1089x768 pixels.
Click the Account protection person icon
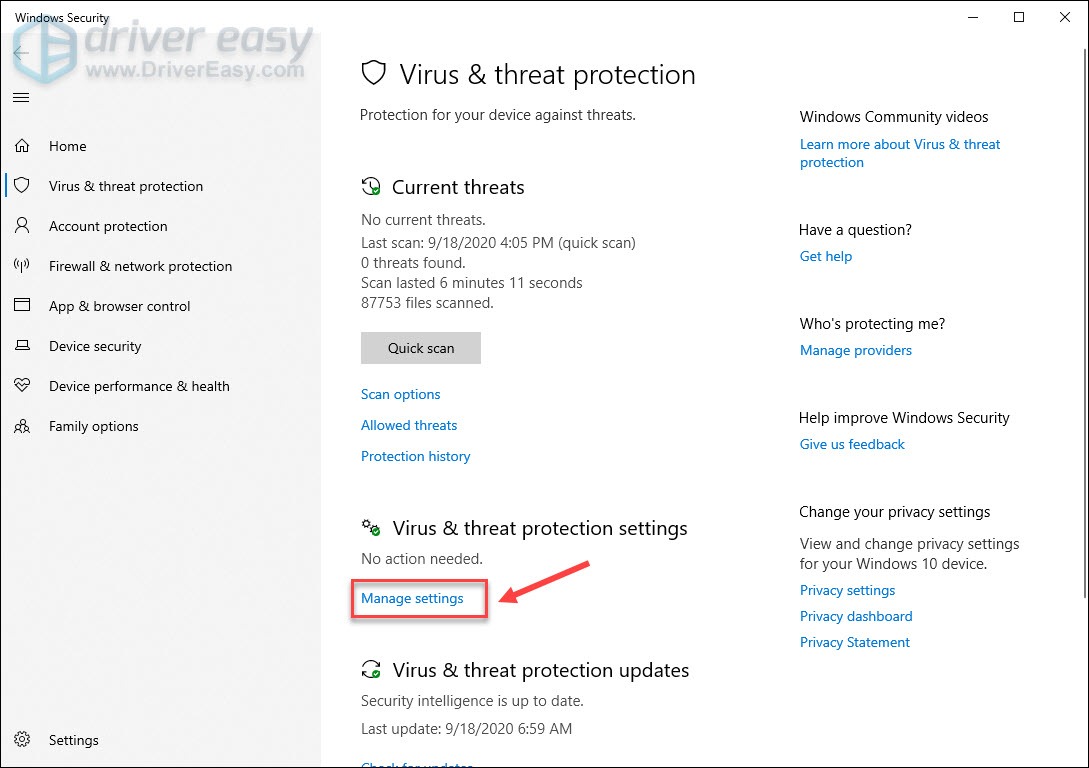(22, 226)
